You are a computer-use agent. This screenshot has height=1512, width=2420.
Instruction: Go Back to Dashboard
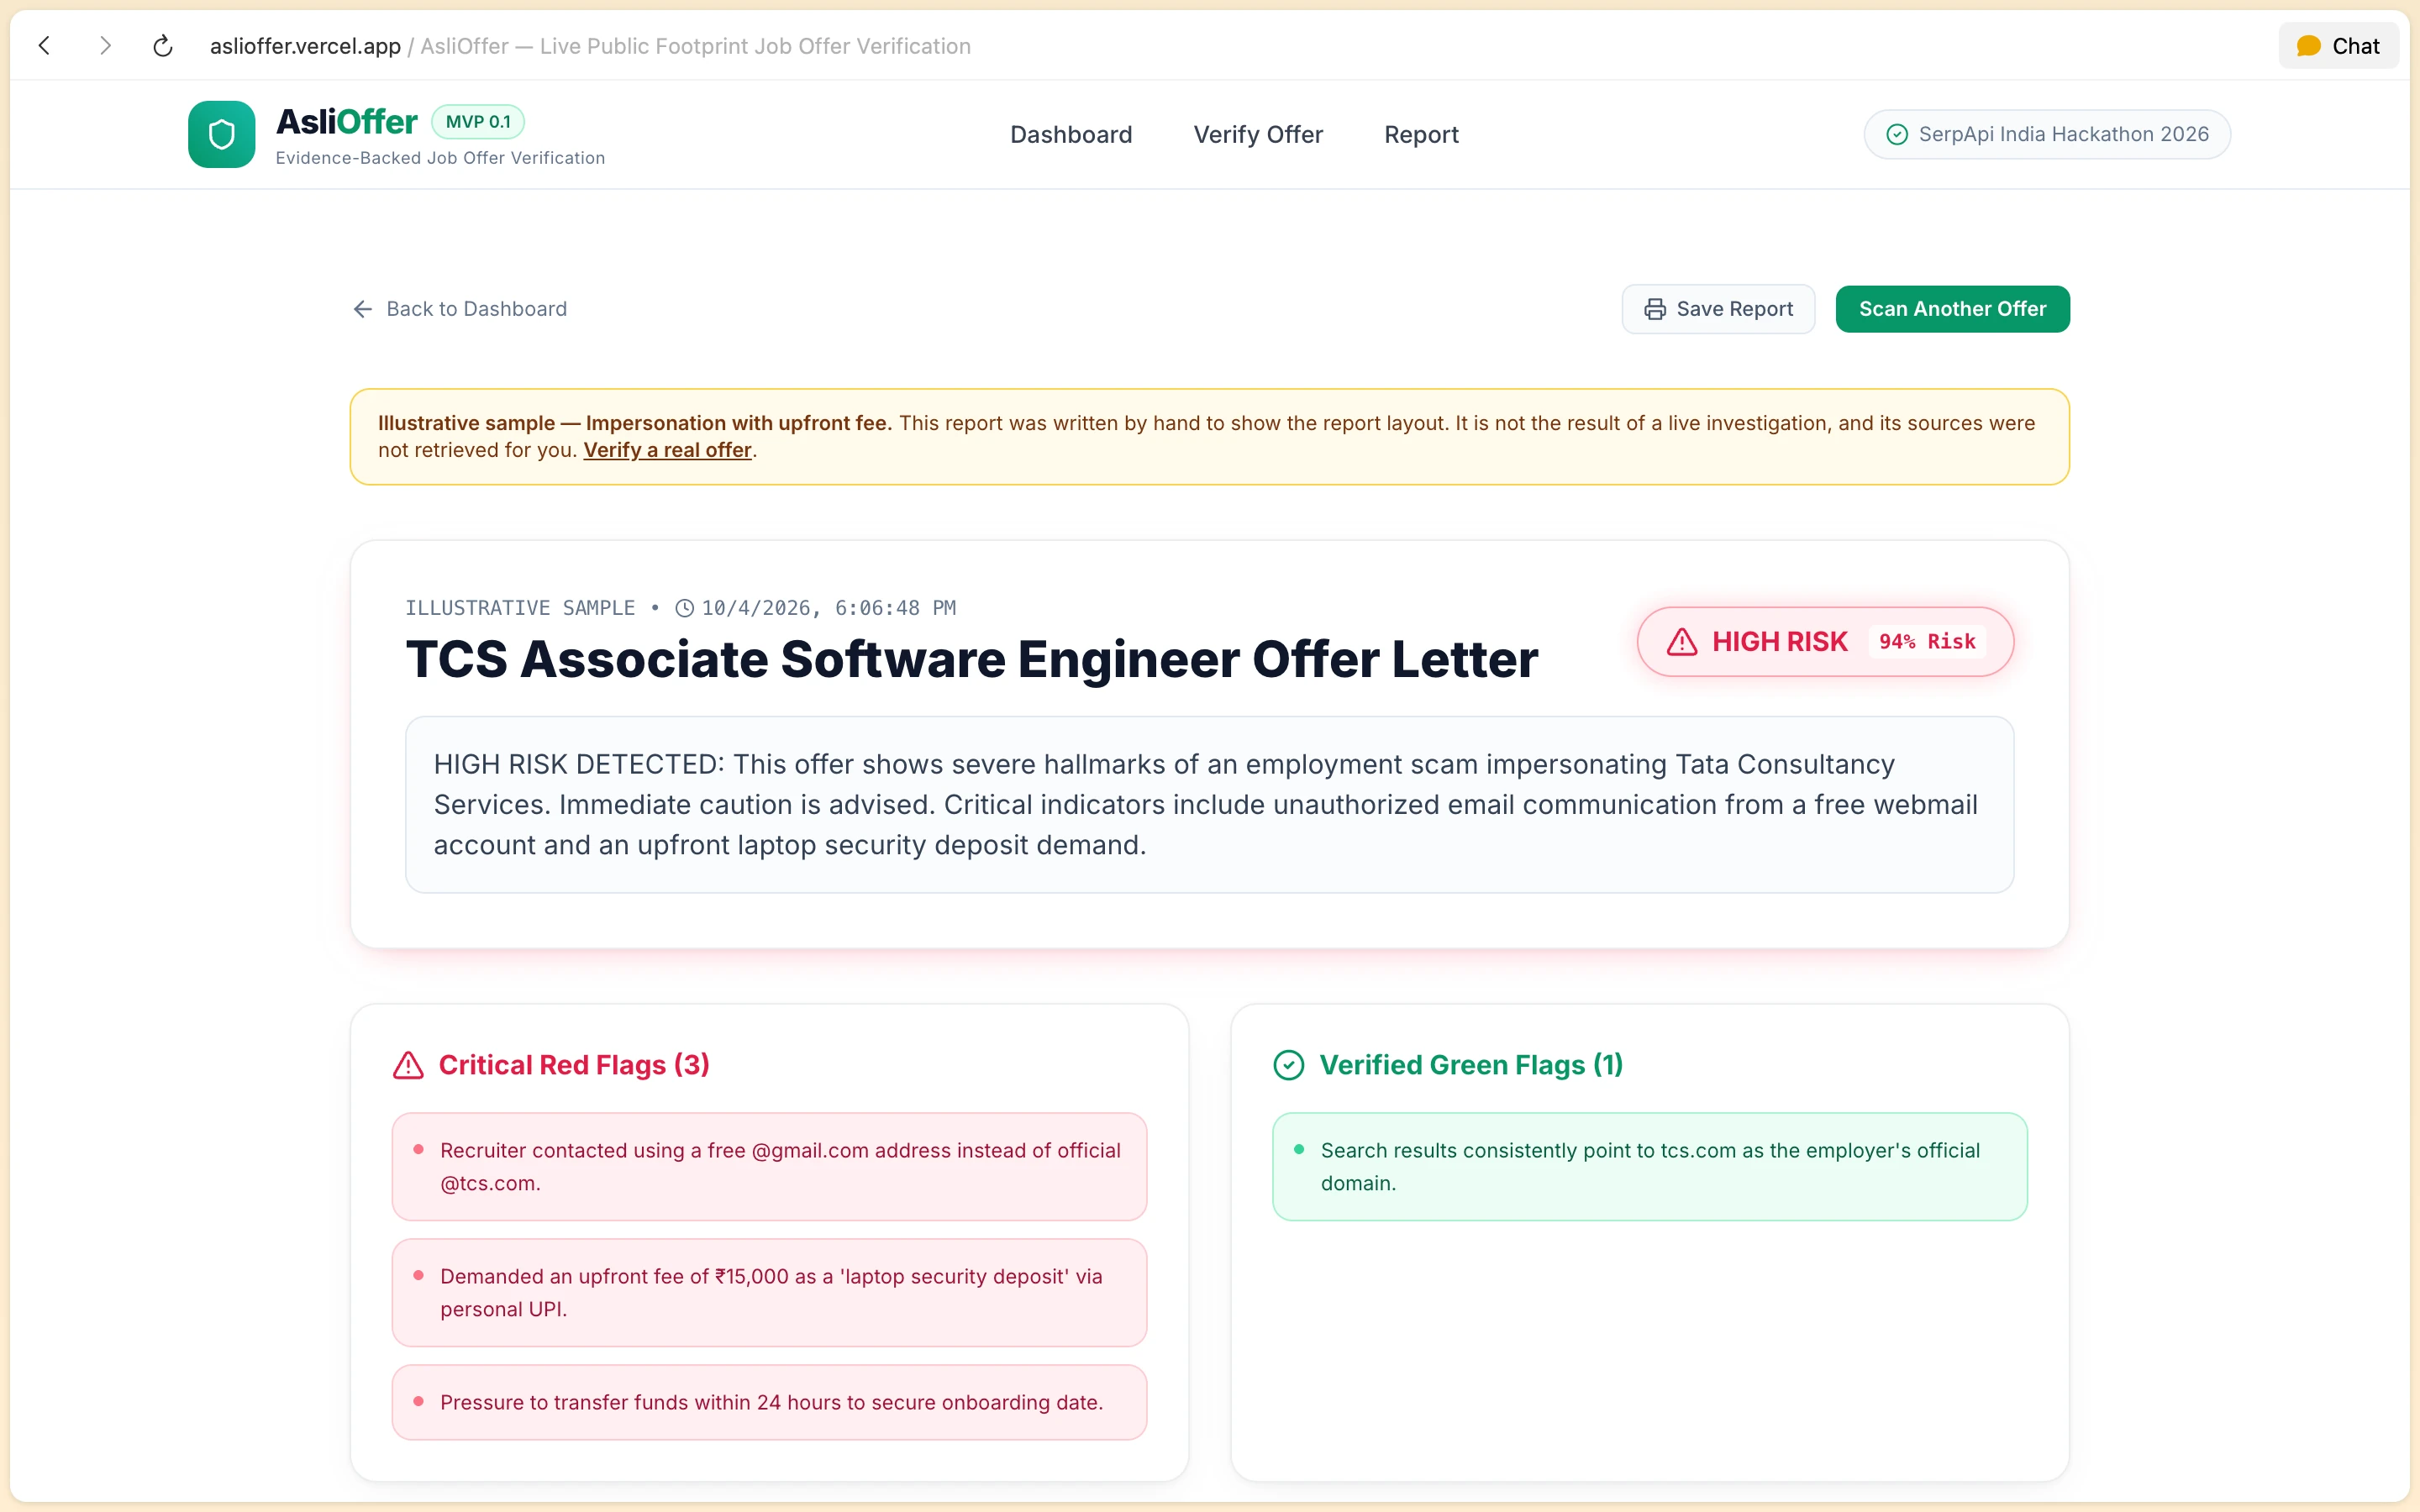[x=460, y=309]
